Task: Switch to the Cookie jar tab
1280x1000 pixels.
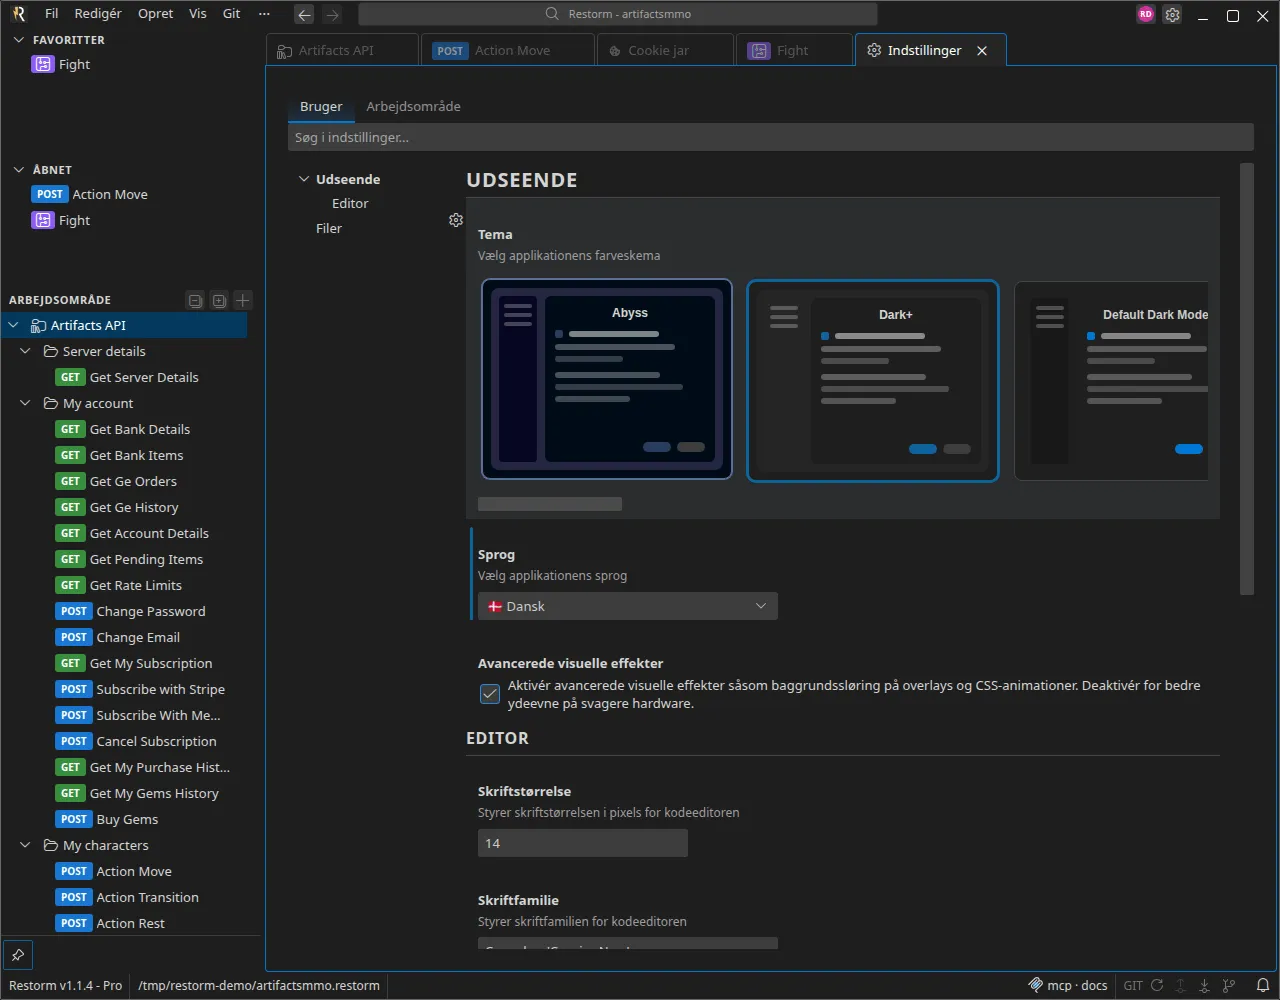Action: click(665, 50)
